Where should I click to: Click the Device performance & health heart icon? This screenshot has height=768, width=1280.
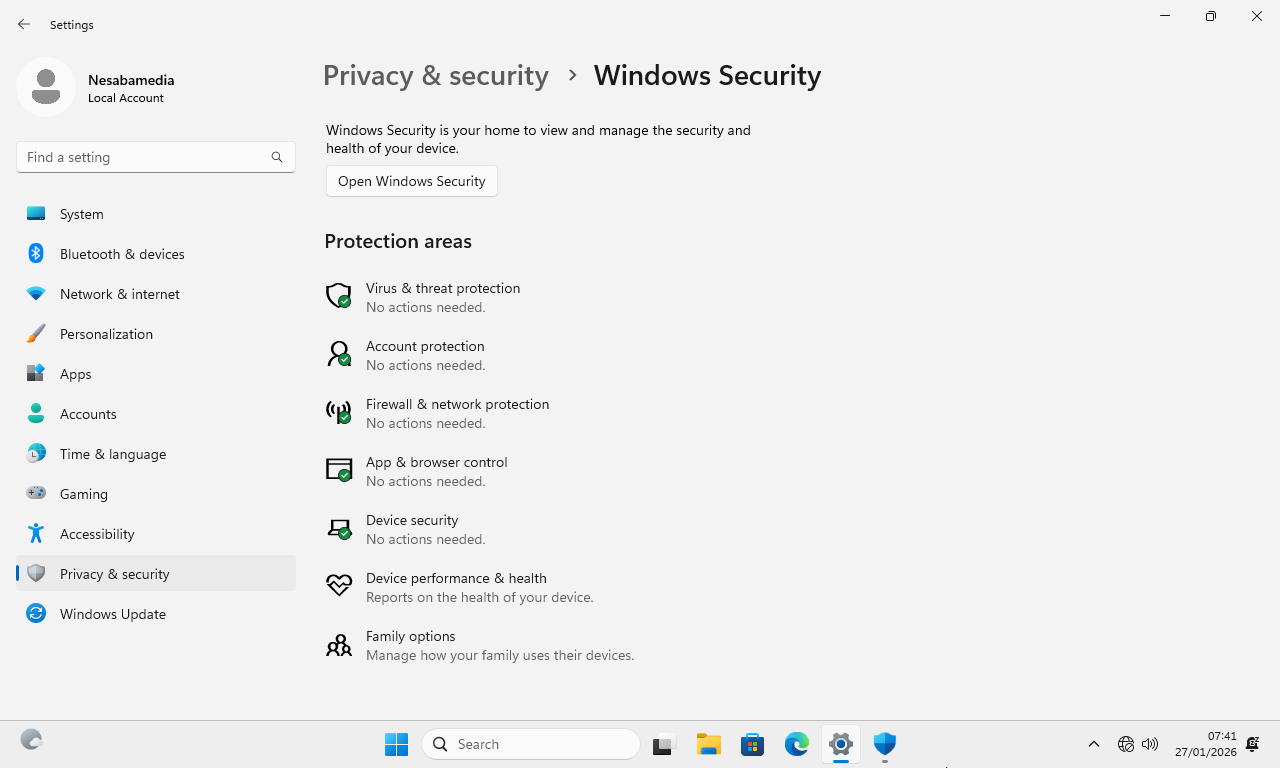click(x=339, y=586)
